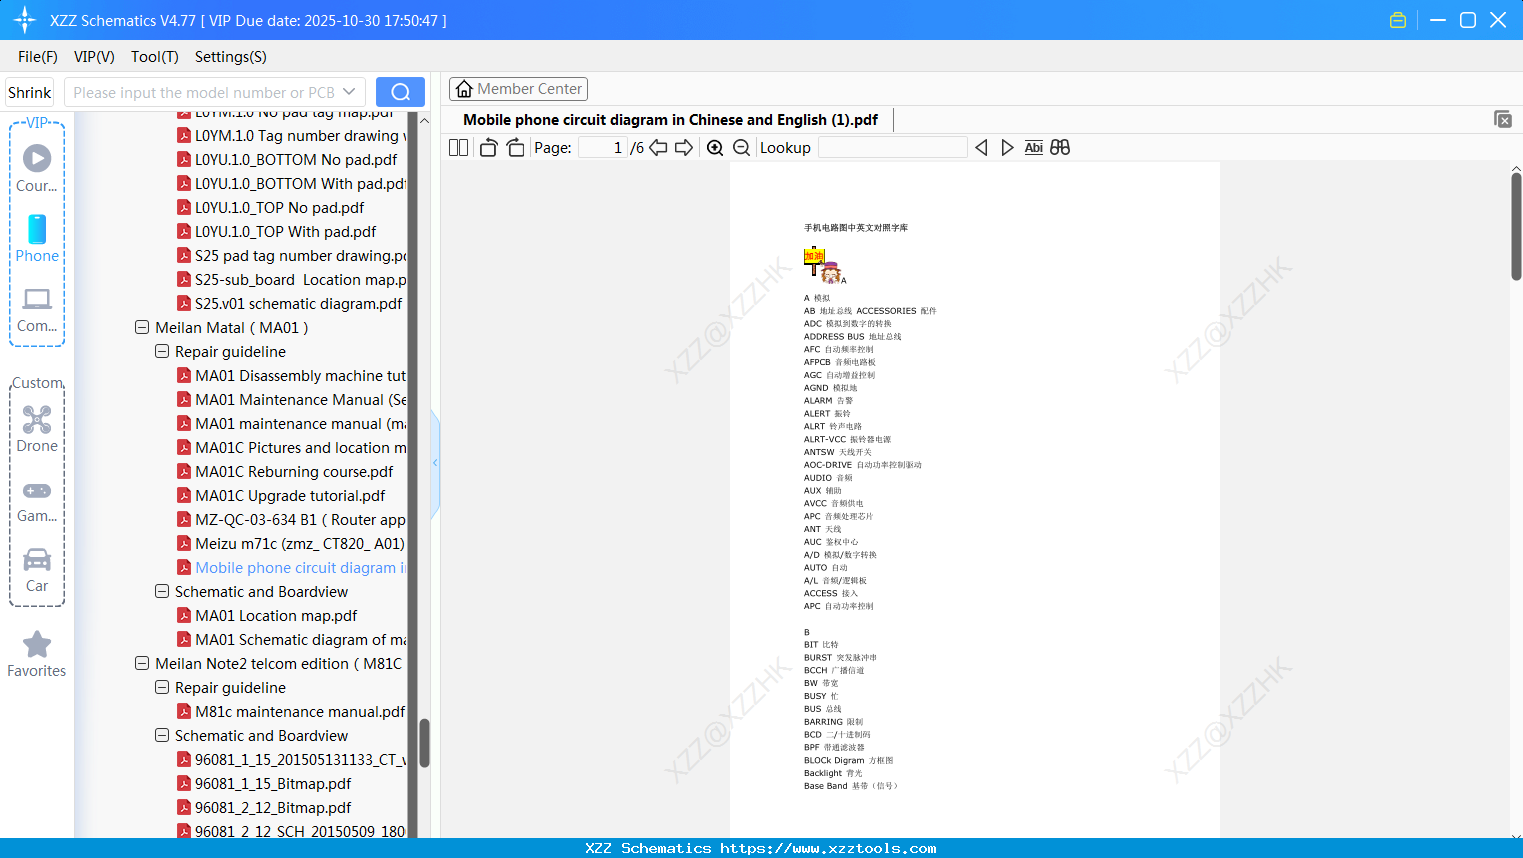This screenshot has width=1523, height=858.
Task: Collapse the file tree panel handle
Action: pyautogui.click(x=435, y=463)
